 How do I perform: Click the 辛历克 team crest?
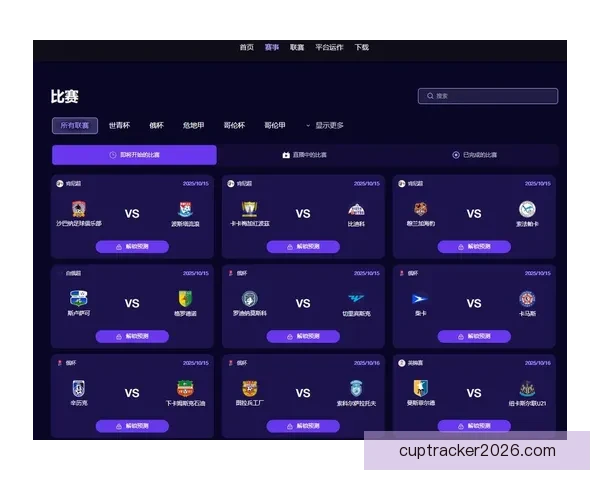(79, 389)
